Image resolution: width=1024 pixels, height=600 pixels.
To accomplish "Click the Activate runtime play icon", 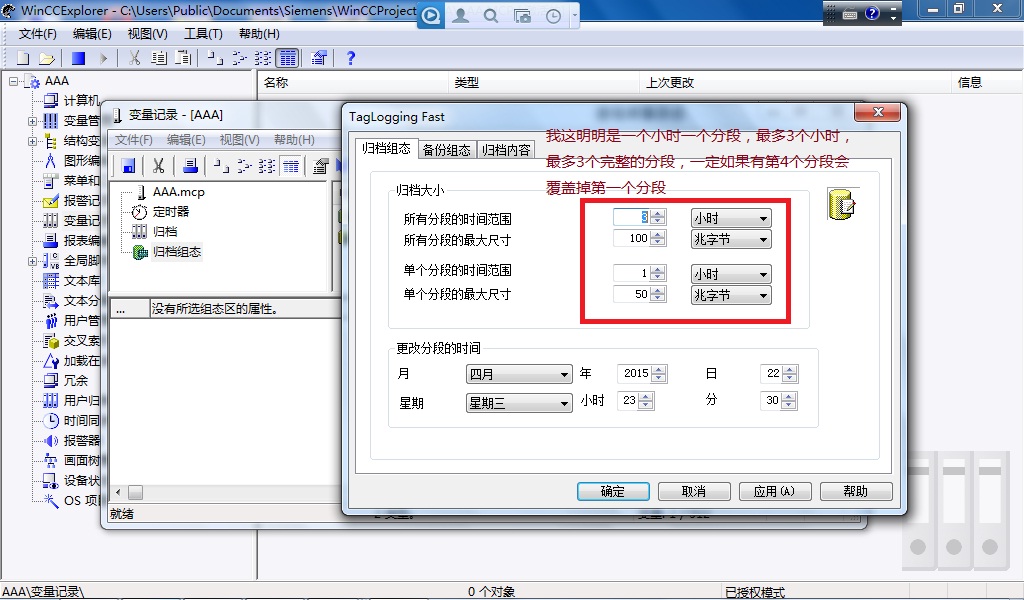I will click(x=103, y=58).
